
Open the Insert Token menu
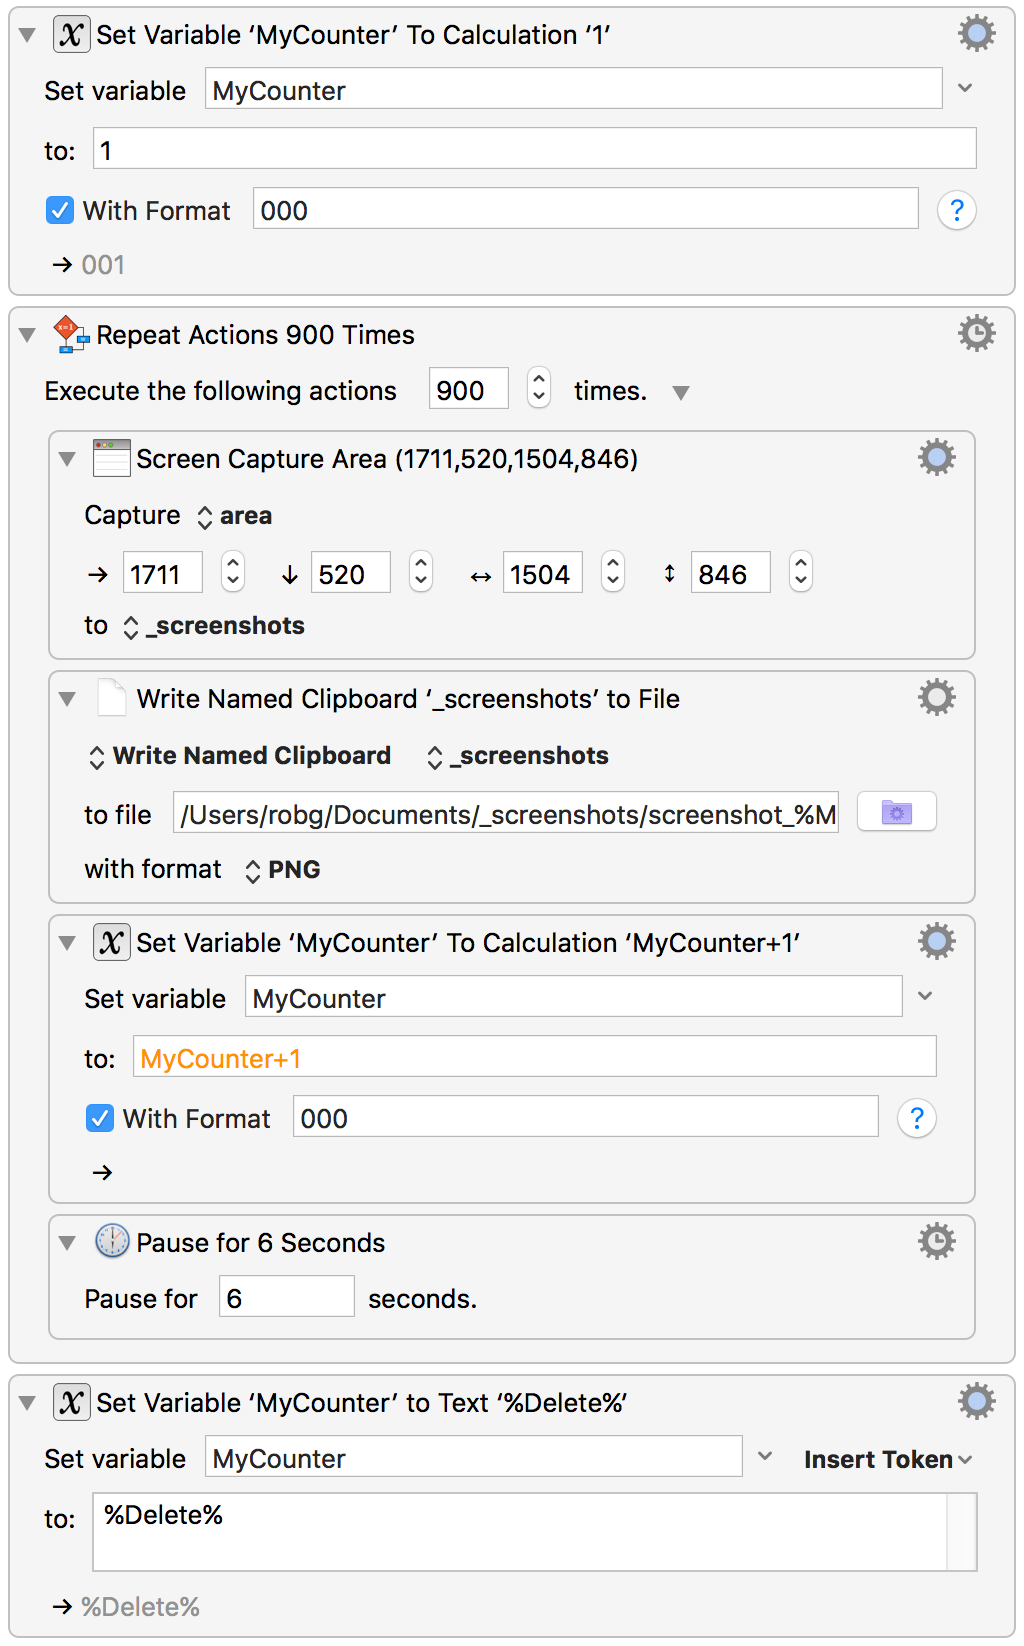click(x=888, y=1459)
